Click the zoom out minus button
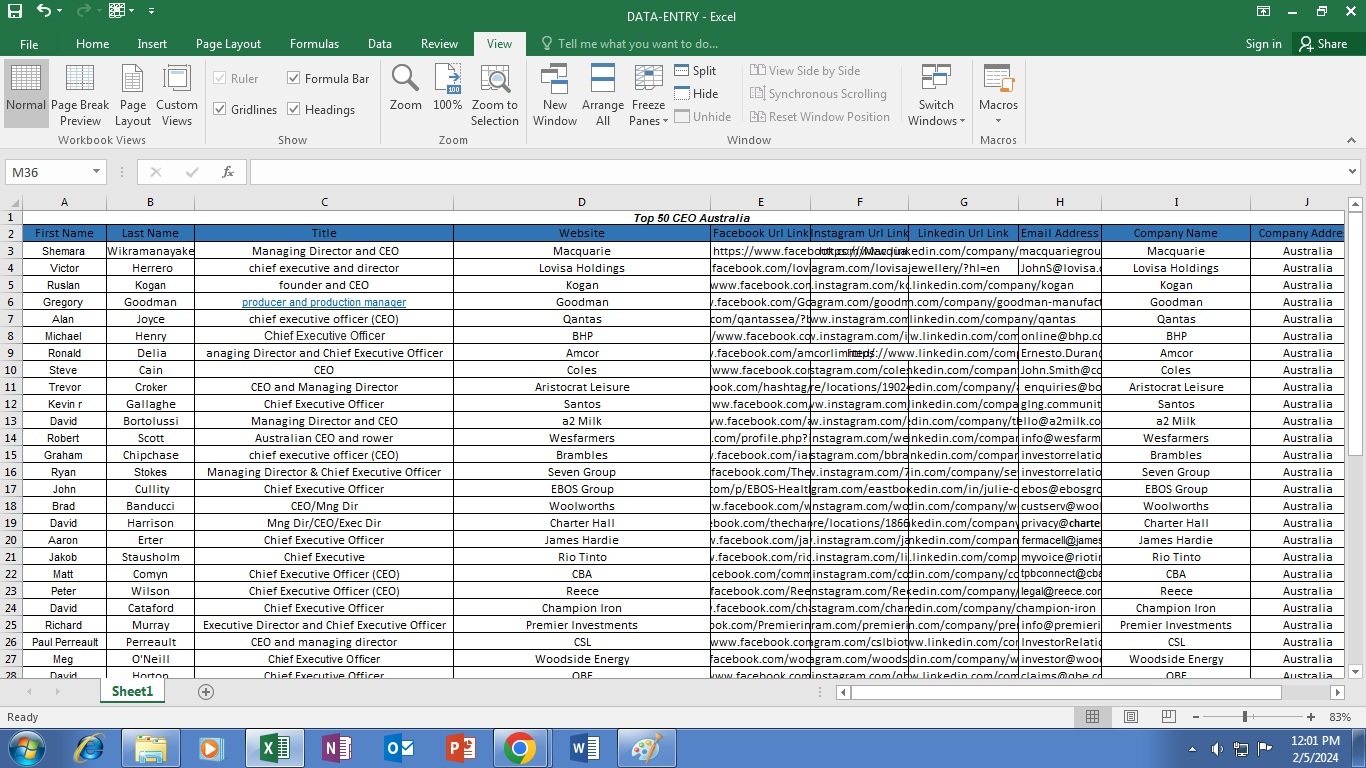The width and height of the screenshot is (1366, 768). point(1195,717)
